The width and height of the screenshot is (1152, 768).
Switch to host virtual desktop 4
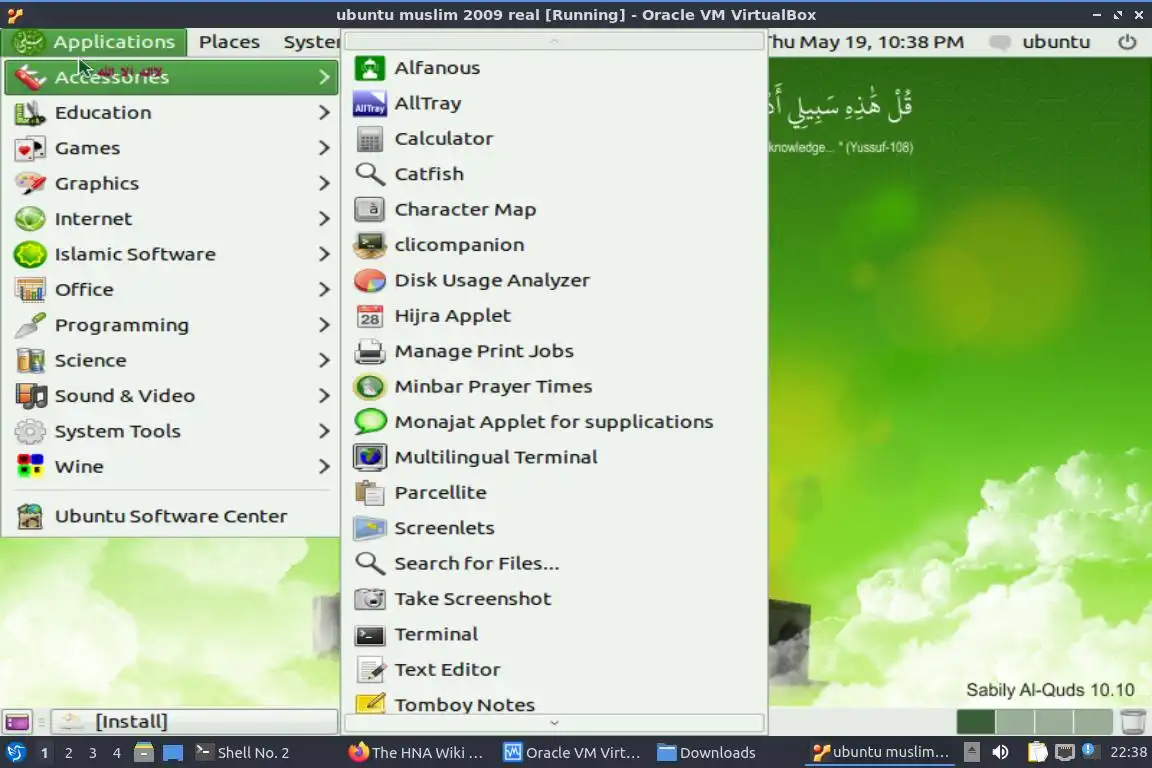click(116, 753)
